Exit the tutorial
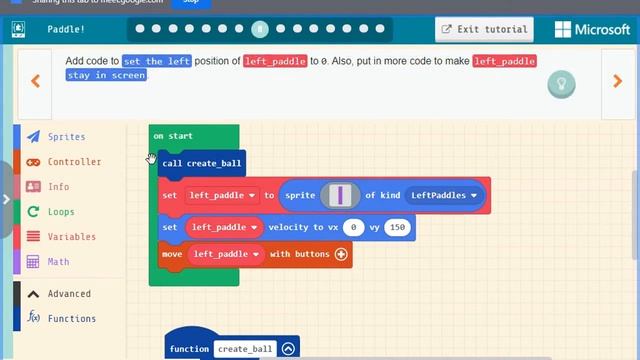Viewport: 640px width, 360px height. click(484, 29)
